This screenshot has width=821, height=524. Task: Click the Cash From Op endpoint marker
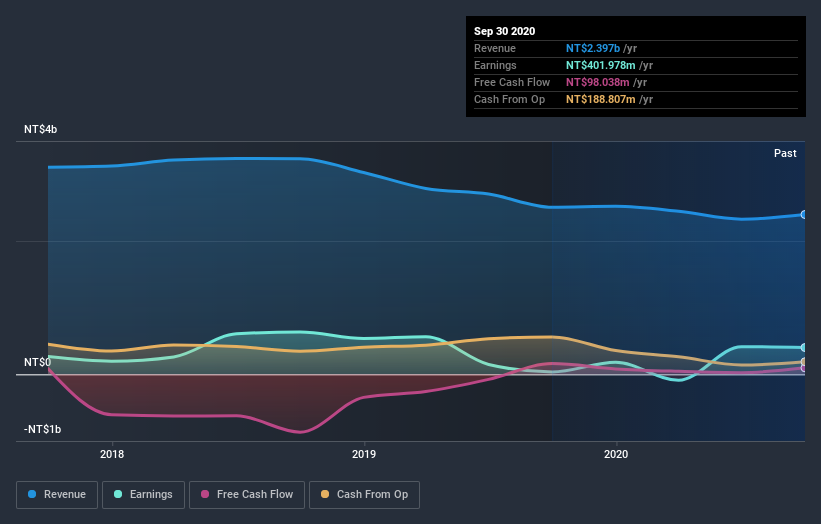(804, 362)
